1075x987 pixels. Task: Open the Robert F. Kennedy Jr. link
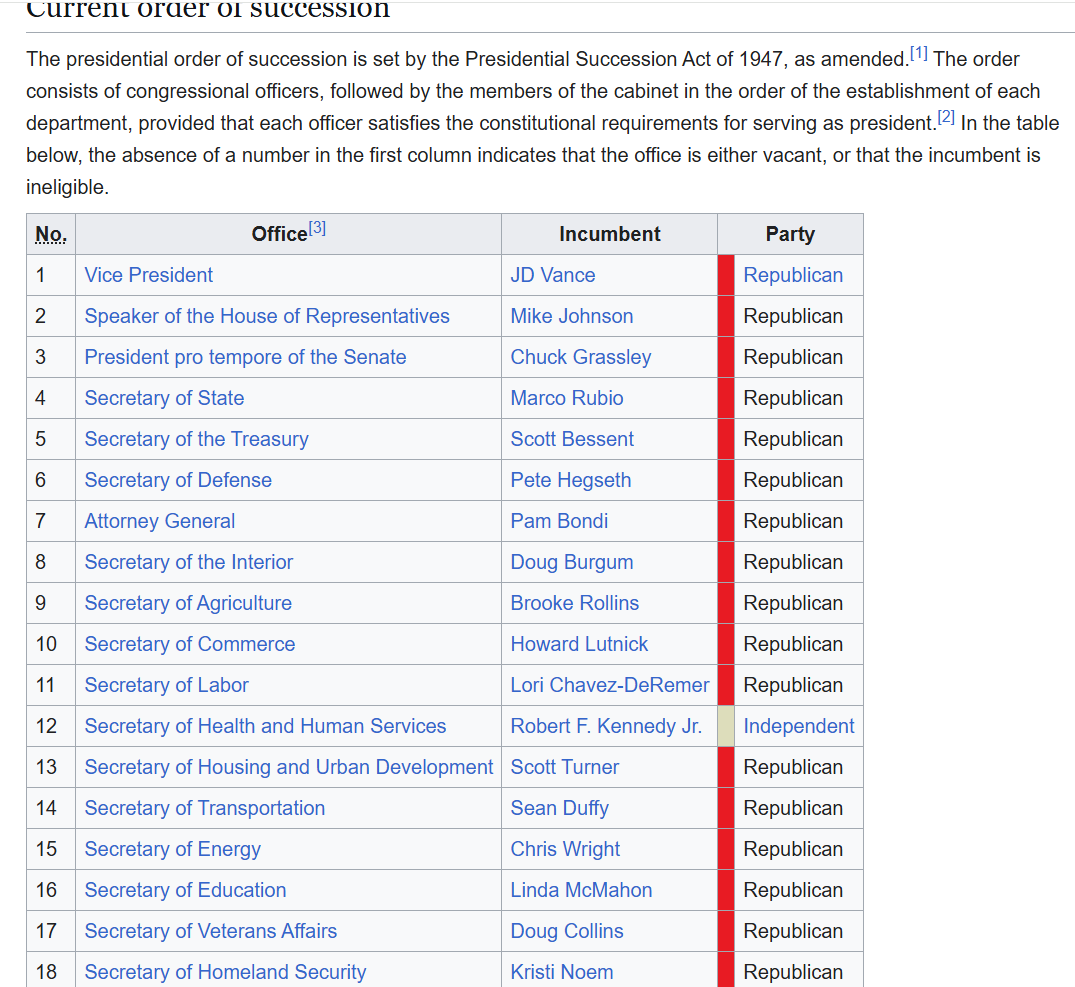[606, 726]
